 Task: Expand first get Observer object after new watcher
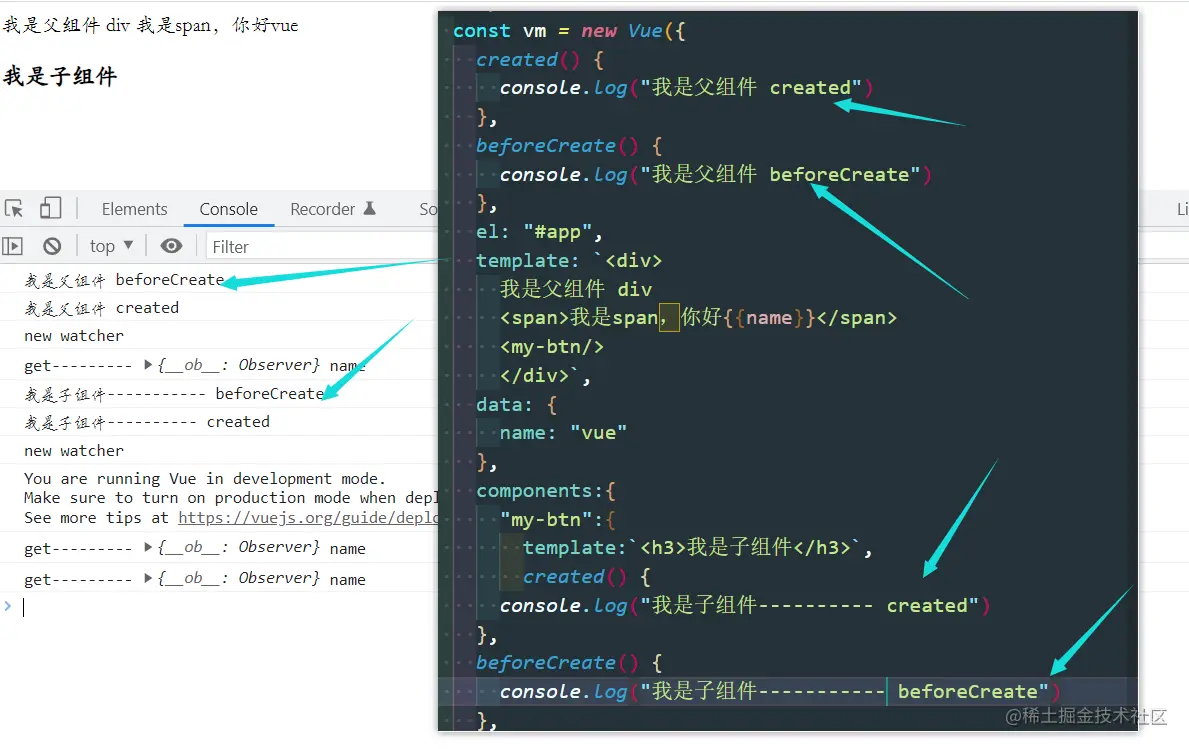tap(148, 365)
